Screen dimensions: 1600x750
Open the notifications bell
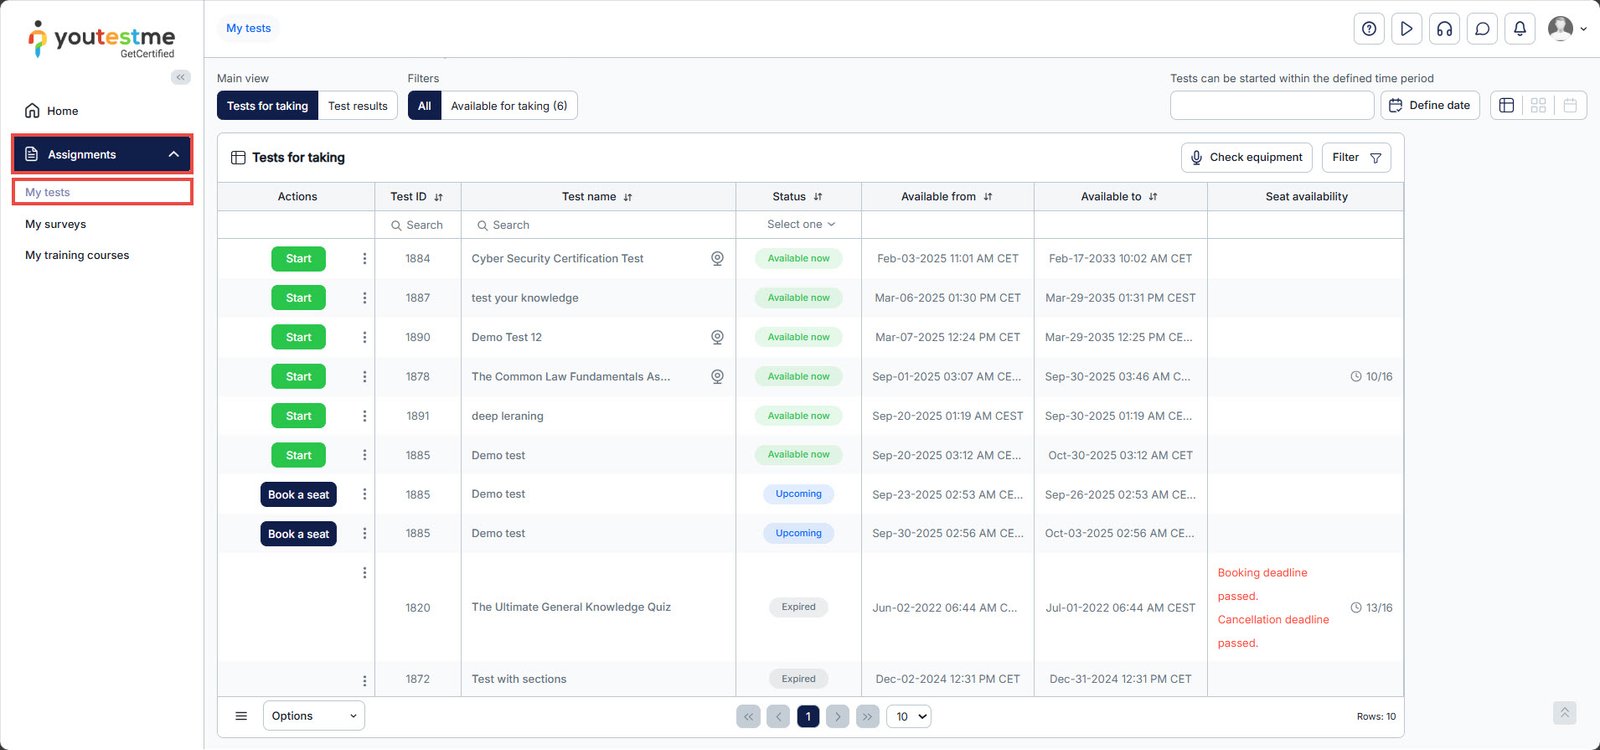pos(1519,29)
